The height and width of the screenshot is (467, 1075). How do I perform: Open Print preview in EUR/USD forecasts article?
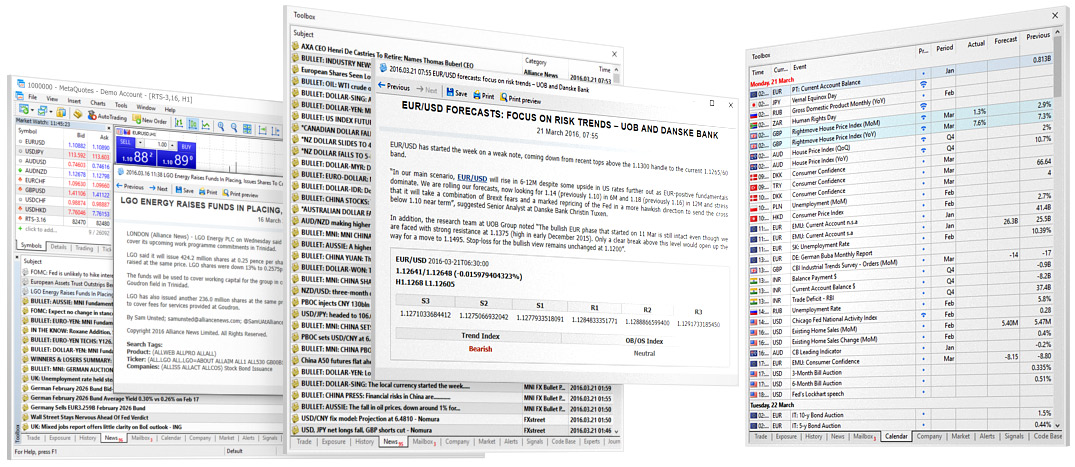(x=521, y=99)
